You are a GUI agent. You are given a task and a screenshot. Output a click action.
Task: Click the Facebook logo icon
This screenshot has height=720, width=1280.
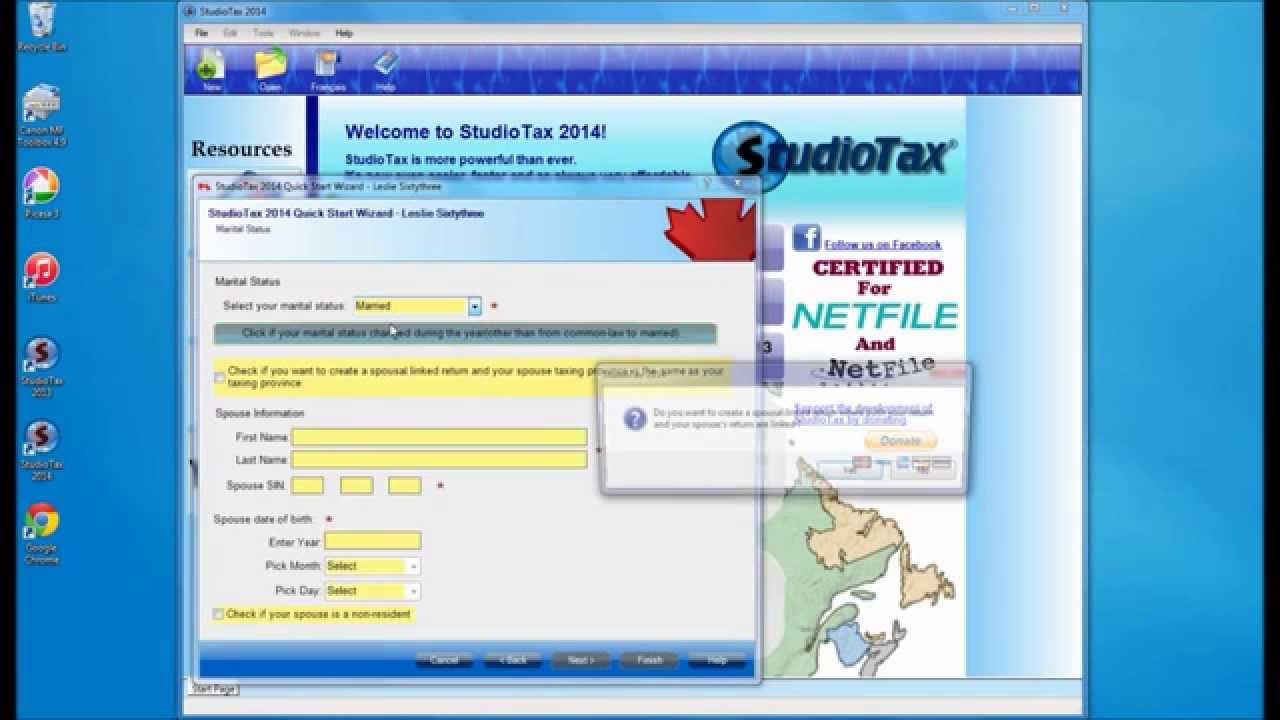[806, 238]
